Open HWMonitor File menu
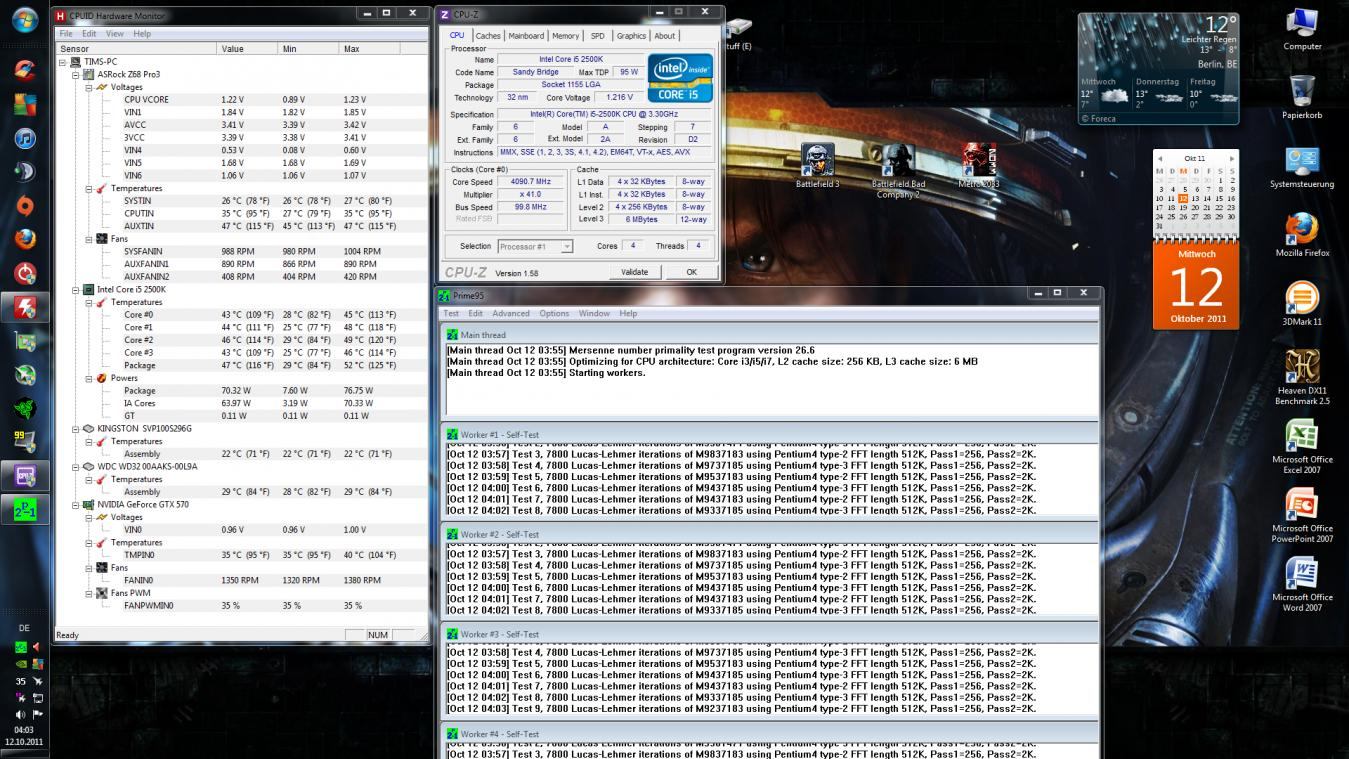 pos(66,33)
